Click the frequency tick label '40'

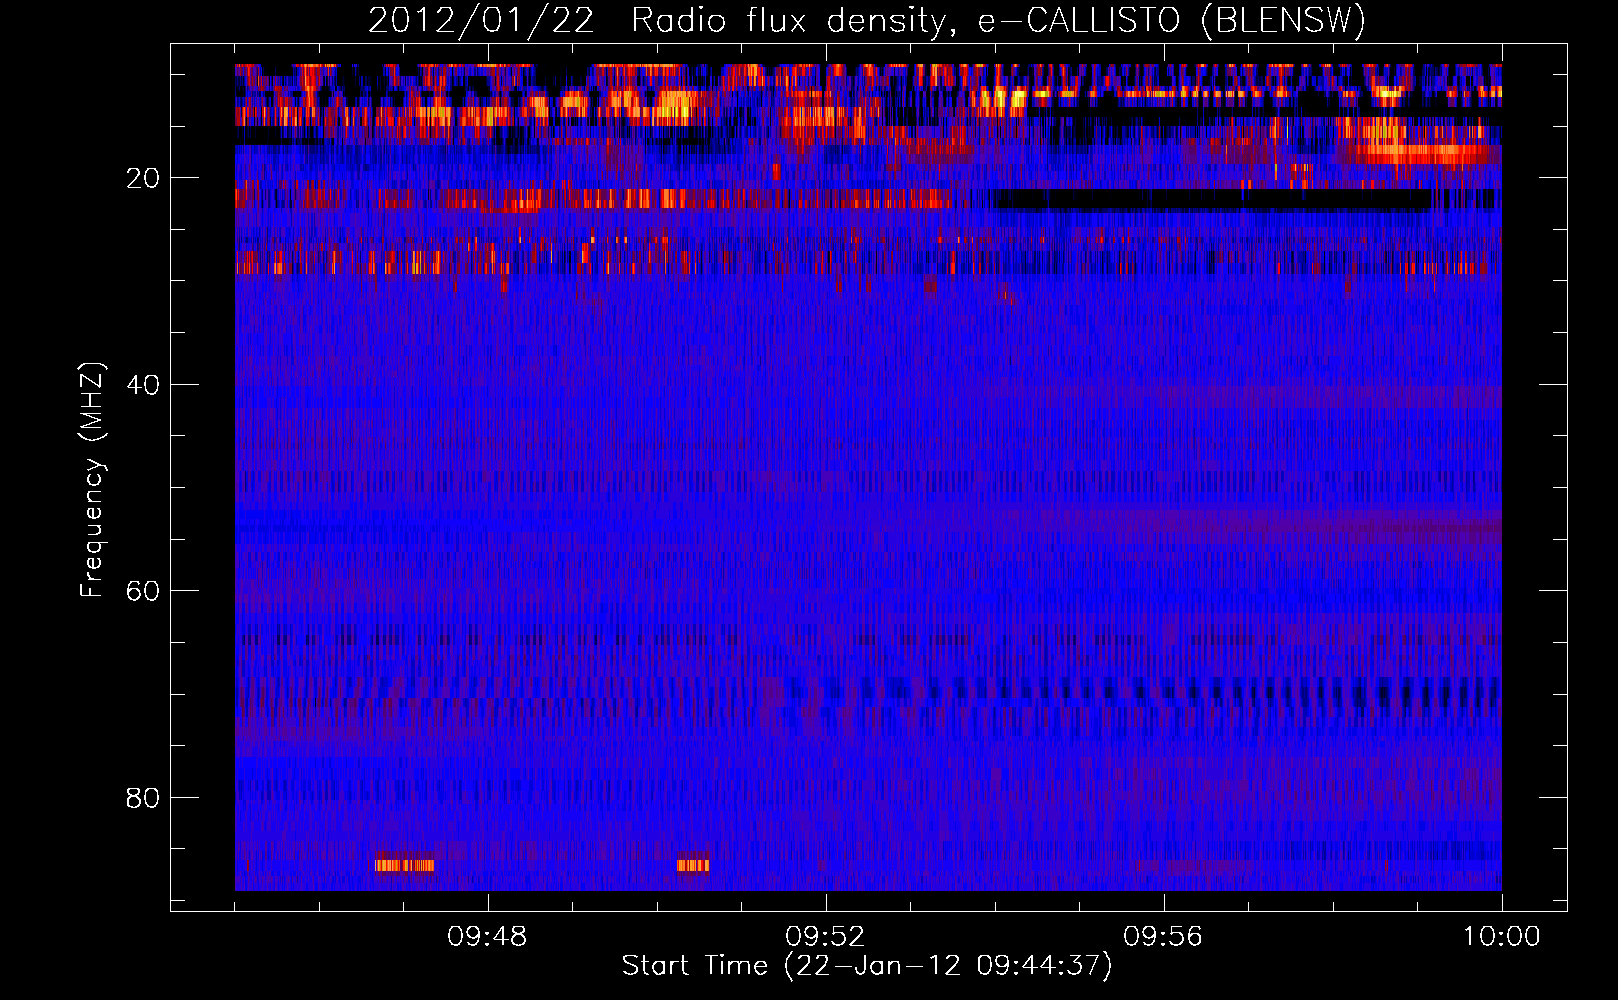tap(144, 385)
